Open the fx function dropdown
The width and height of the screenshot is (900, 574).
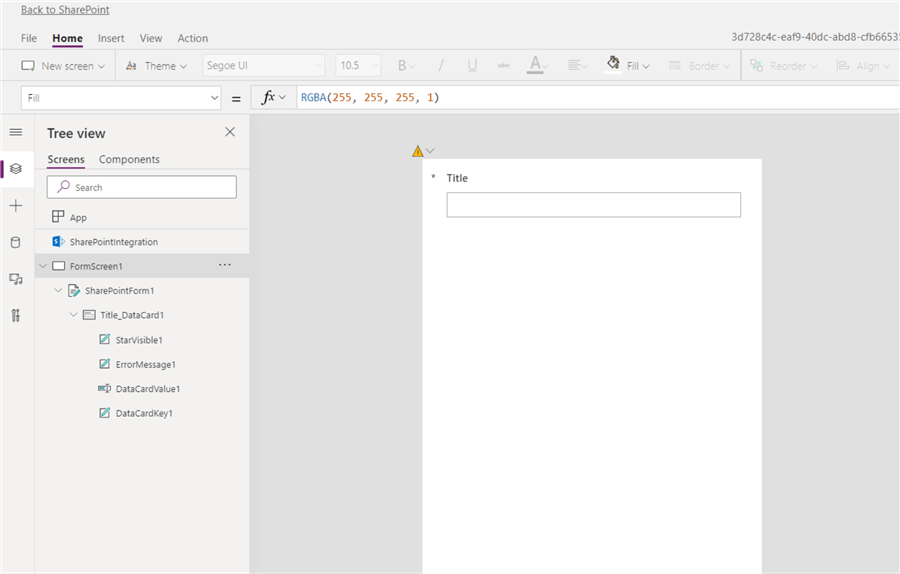[x=273, y=97]
